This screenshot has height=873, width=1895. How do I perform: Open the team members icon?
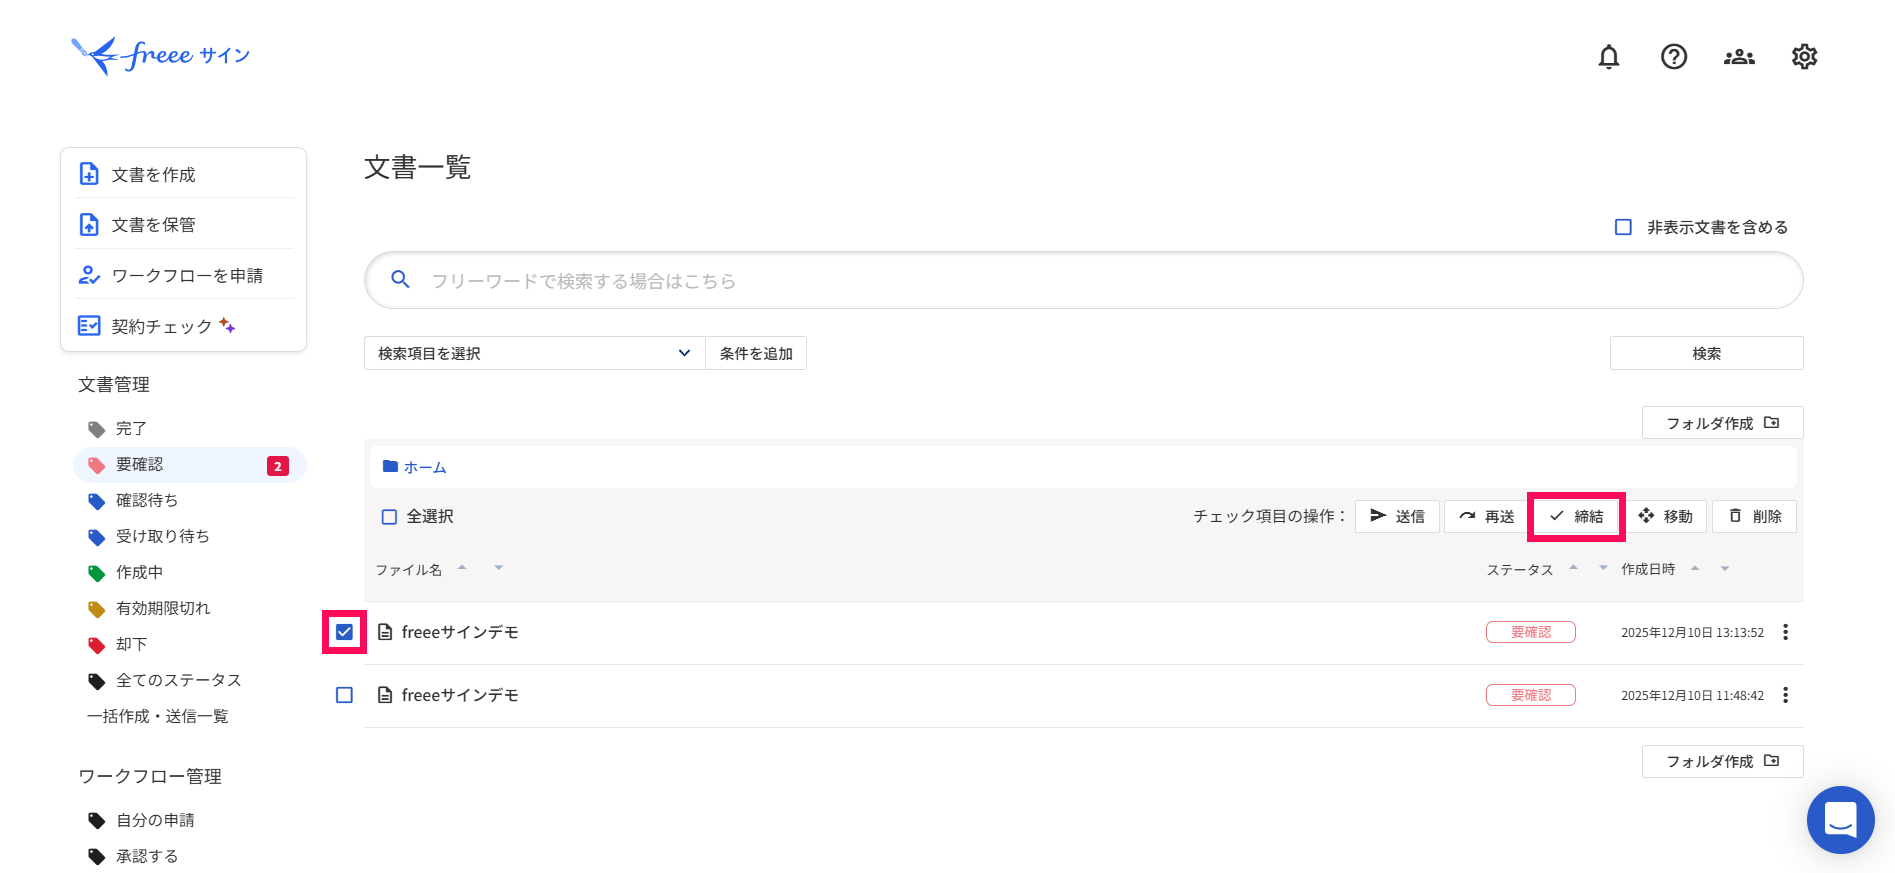click(x=1739, y=57)
